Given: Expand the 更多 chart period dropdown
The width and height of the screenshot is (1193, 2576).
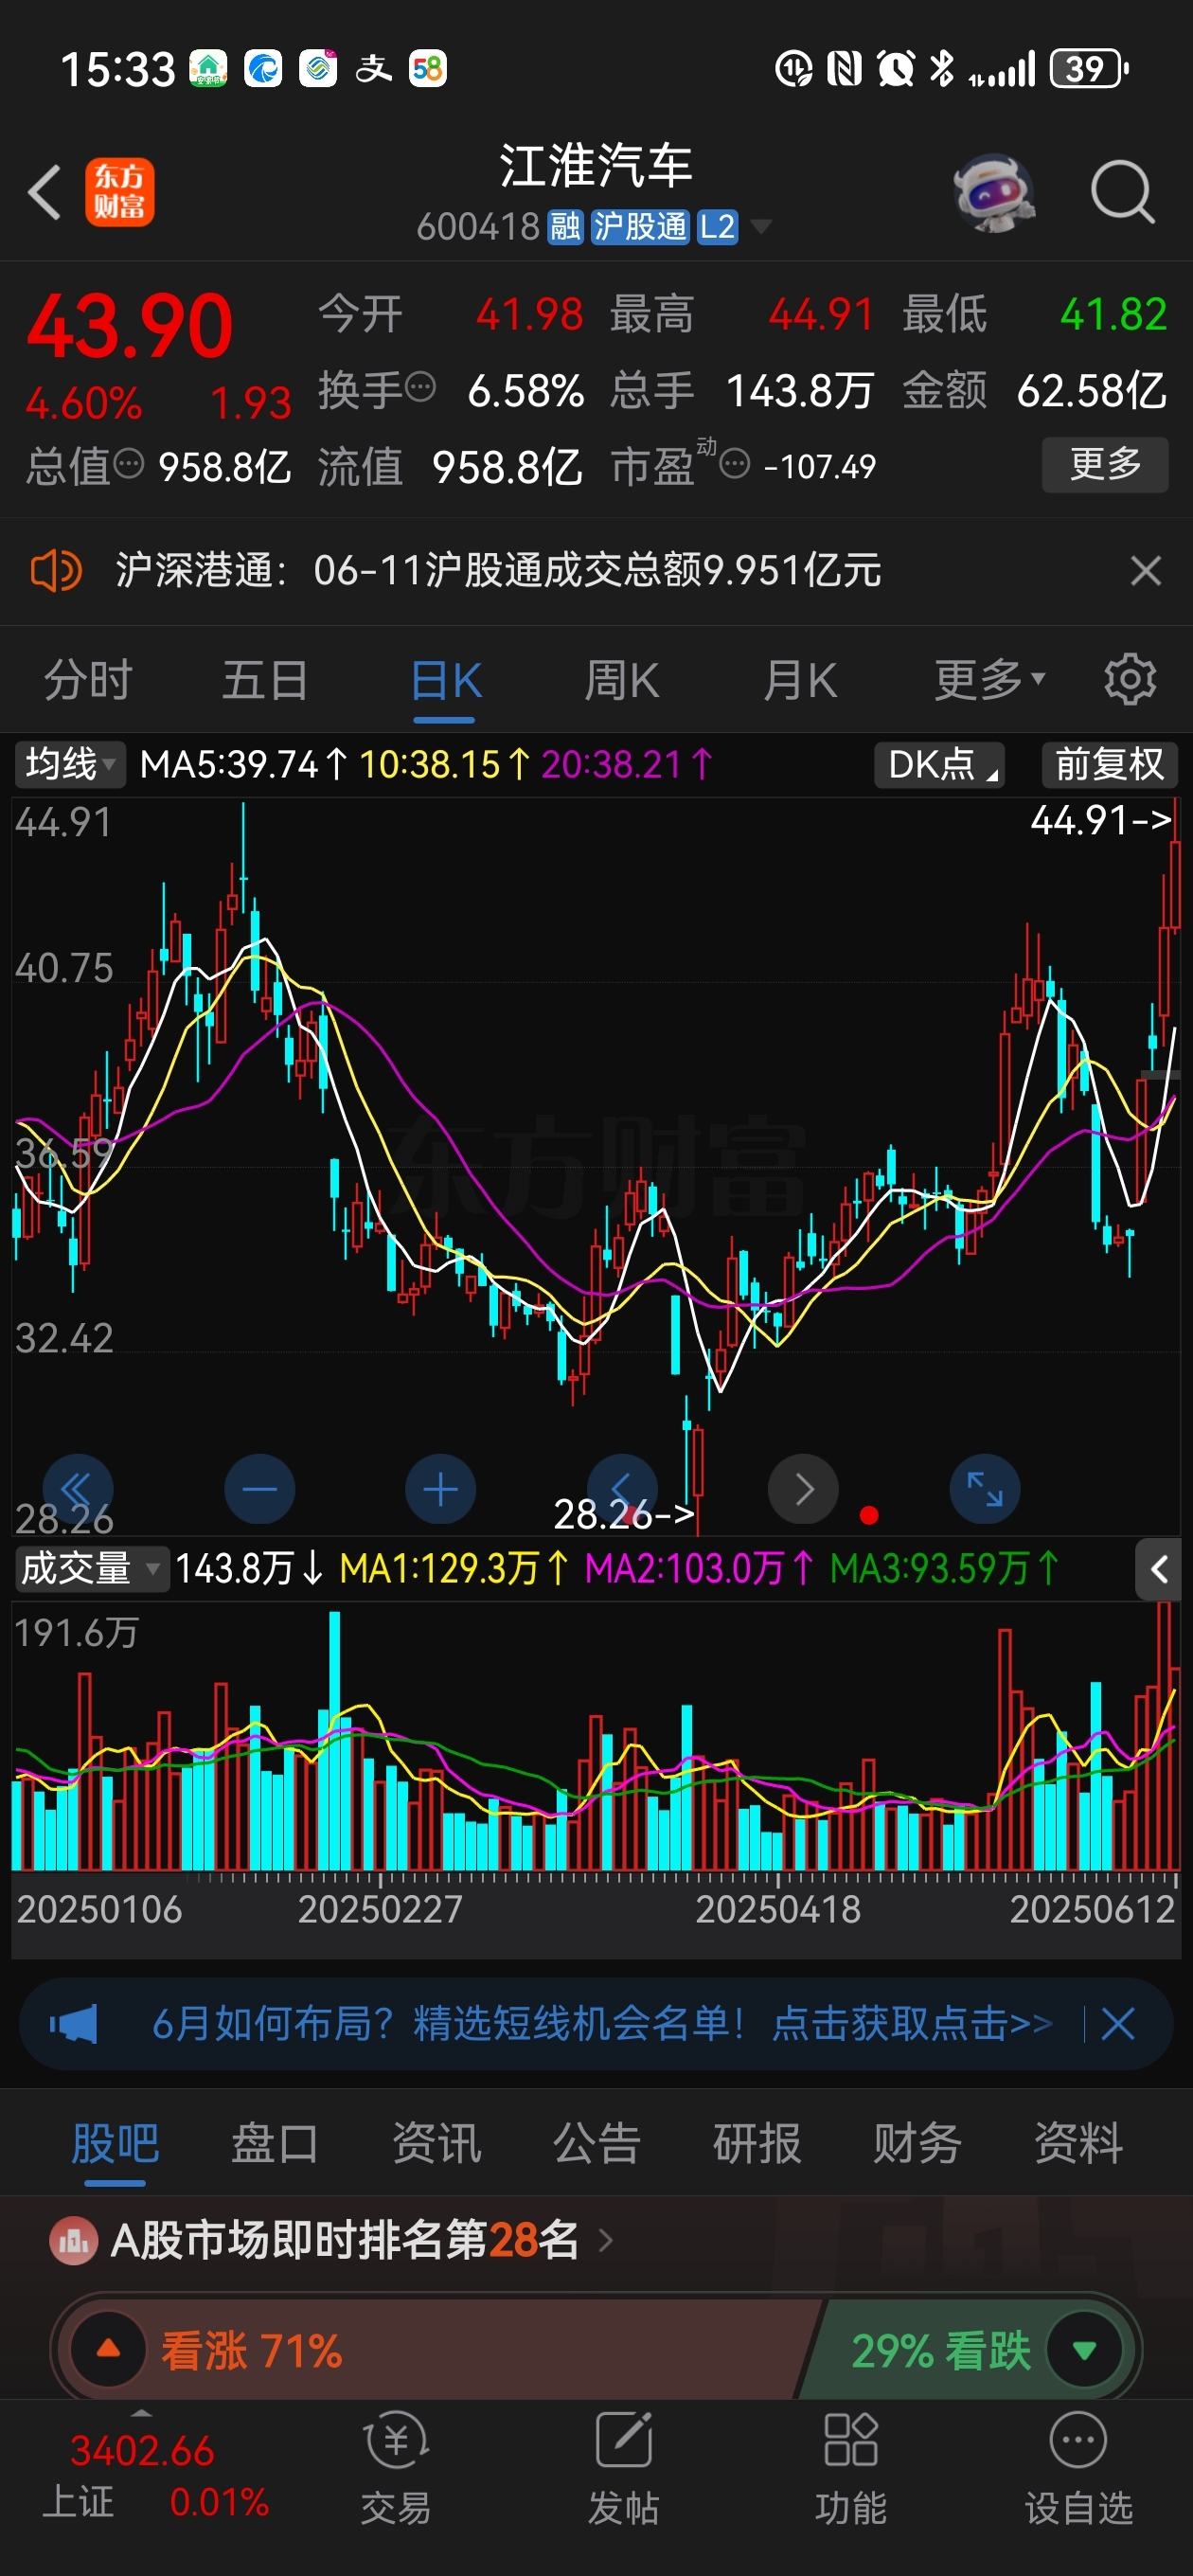Looking at the screenshot, I should [990, 680].
